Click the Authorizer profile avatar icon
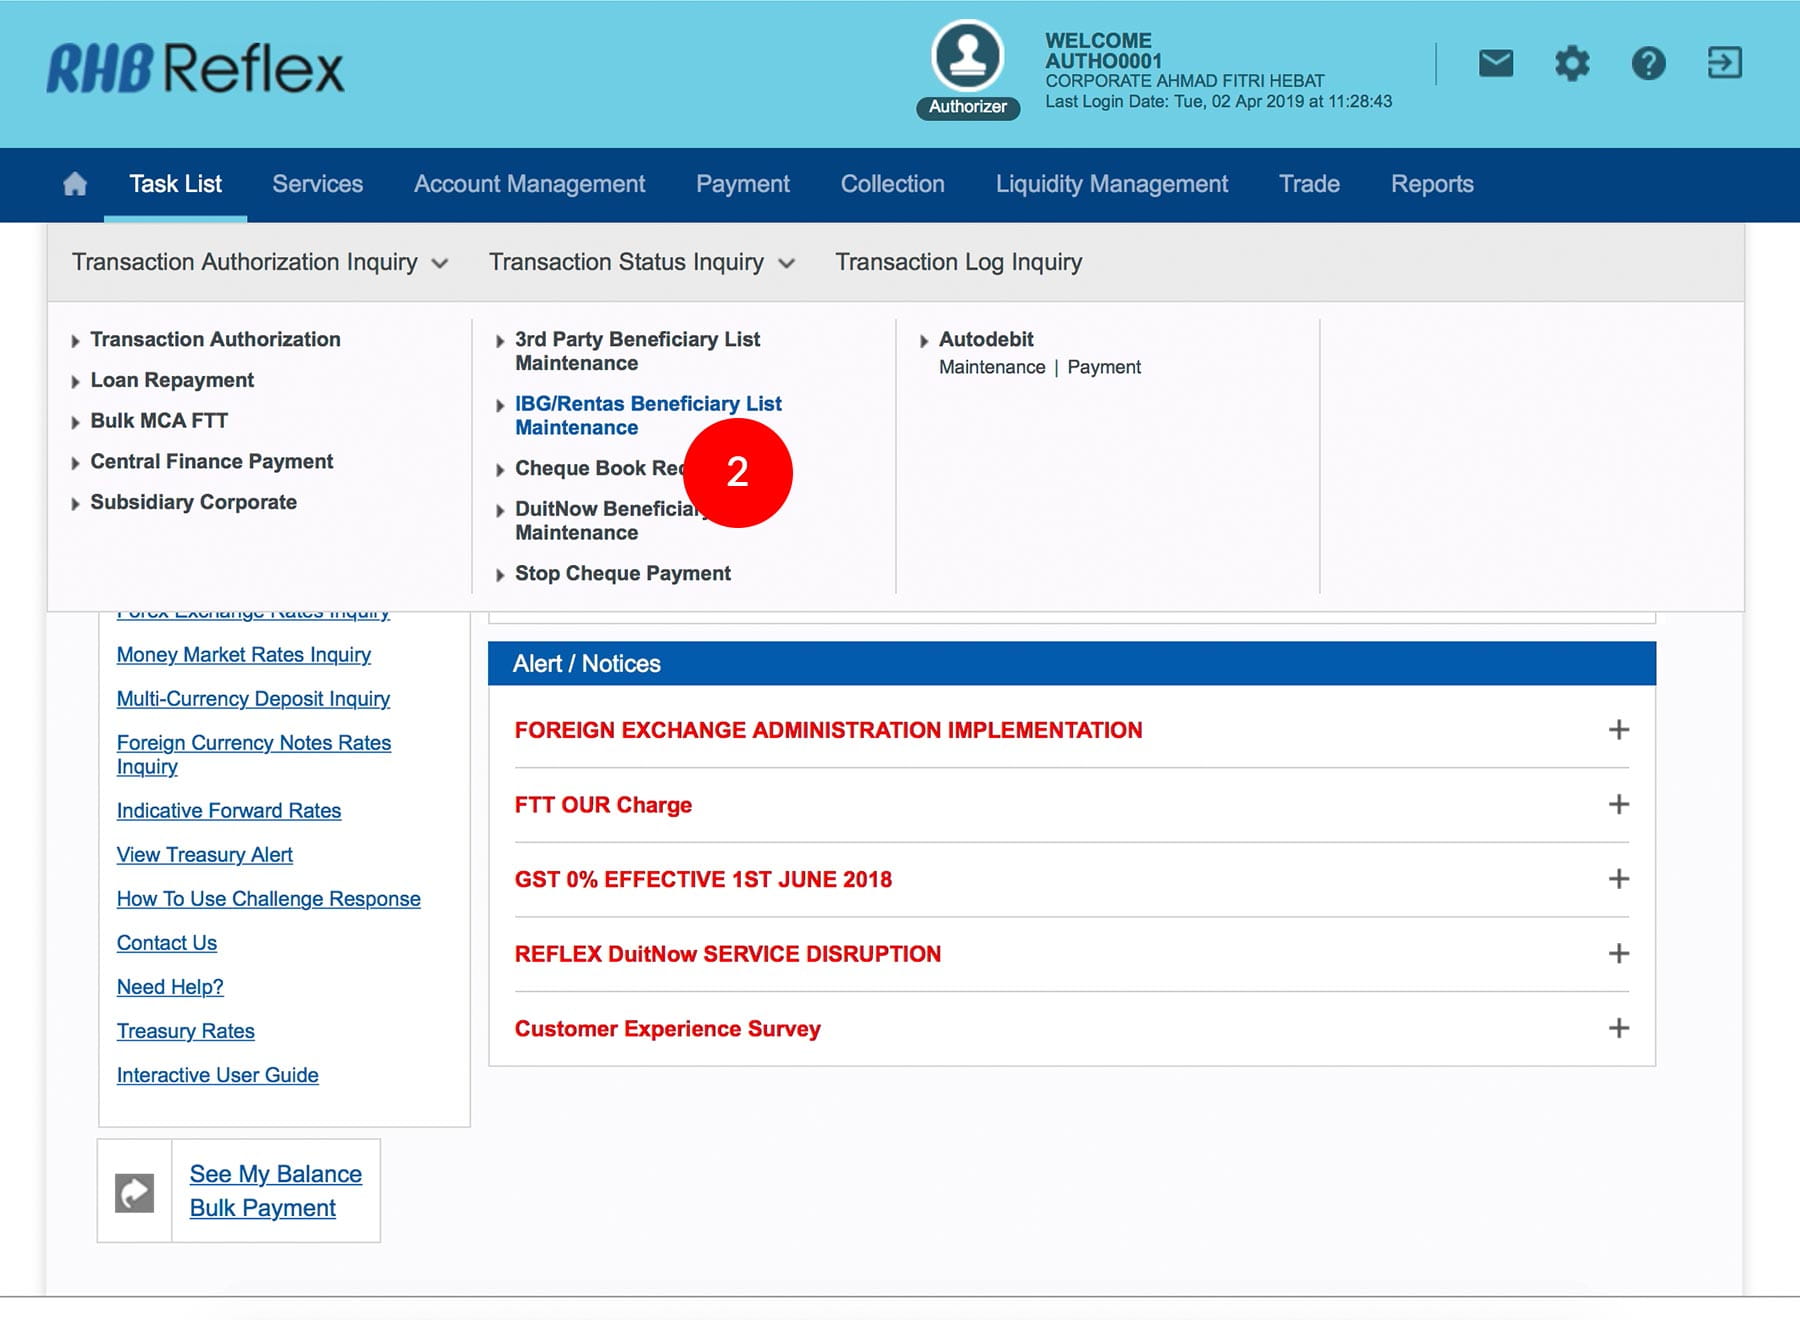1800x1320 pixels. click(967, 57)
